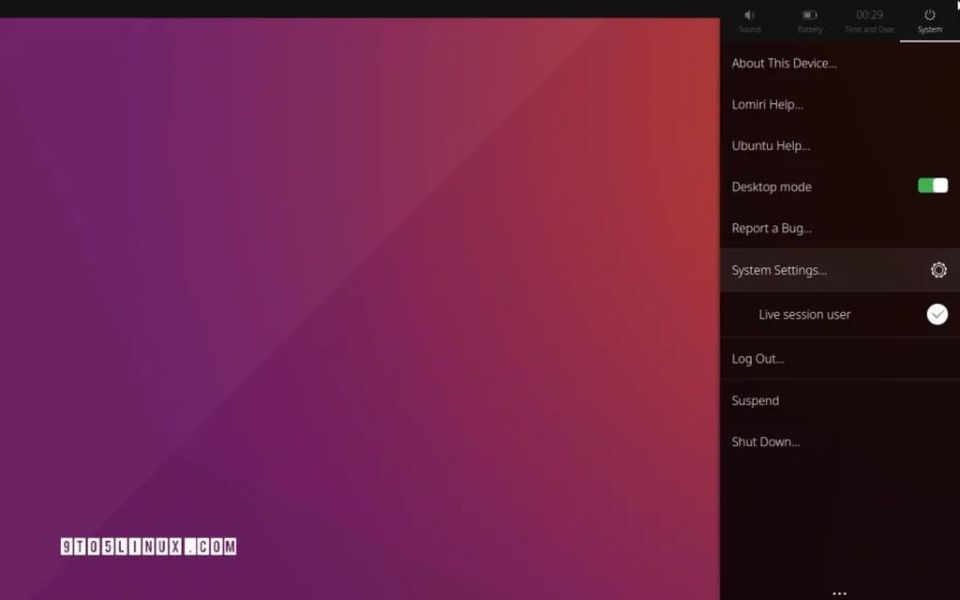Viewport: 960px width, 600px height.
Task: Expand the Time and Date panel
Action: 868,20
